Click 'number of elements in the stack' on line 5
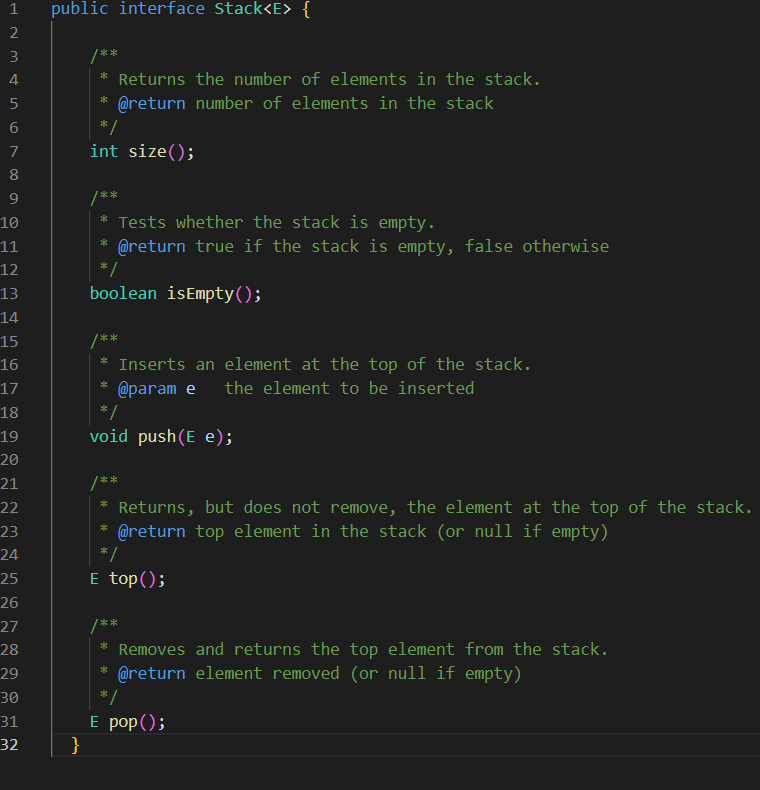 pyautogui.click(x=344, y=103)
